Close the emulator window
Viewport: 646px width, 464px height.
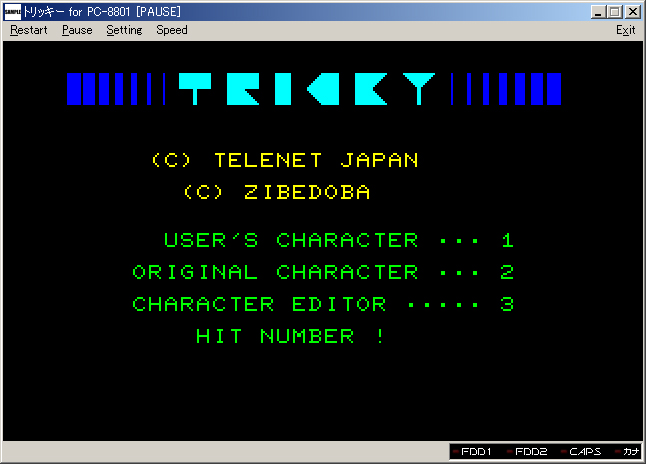tap(632, 12)
